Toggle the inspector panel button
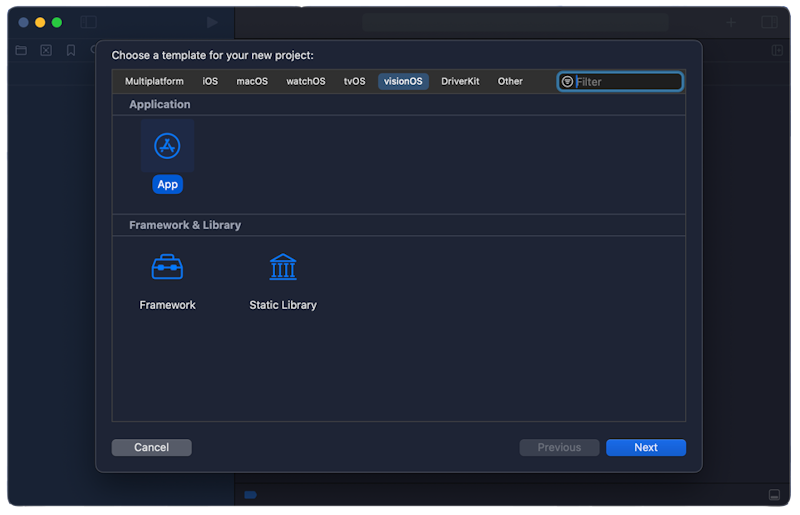800x515 pixels. click(769, 22)
